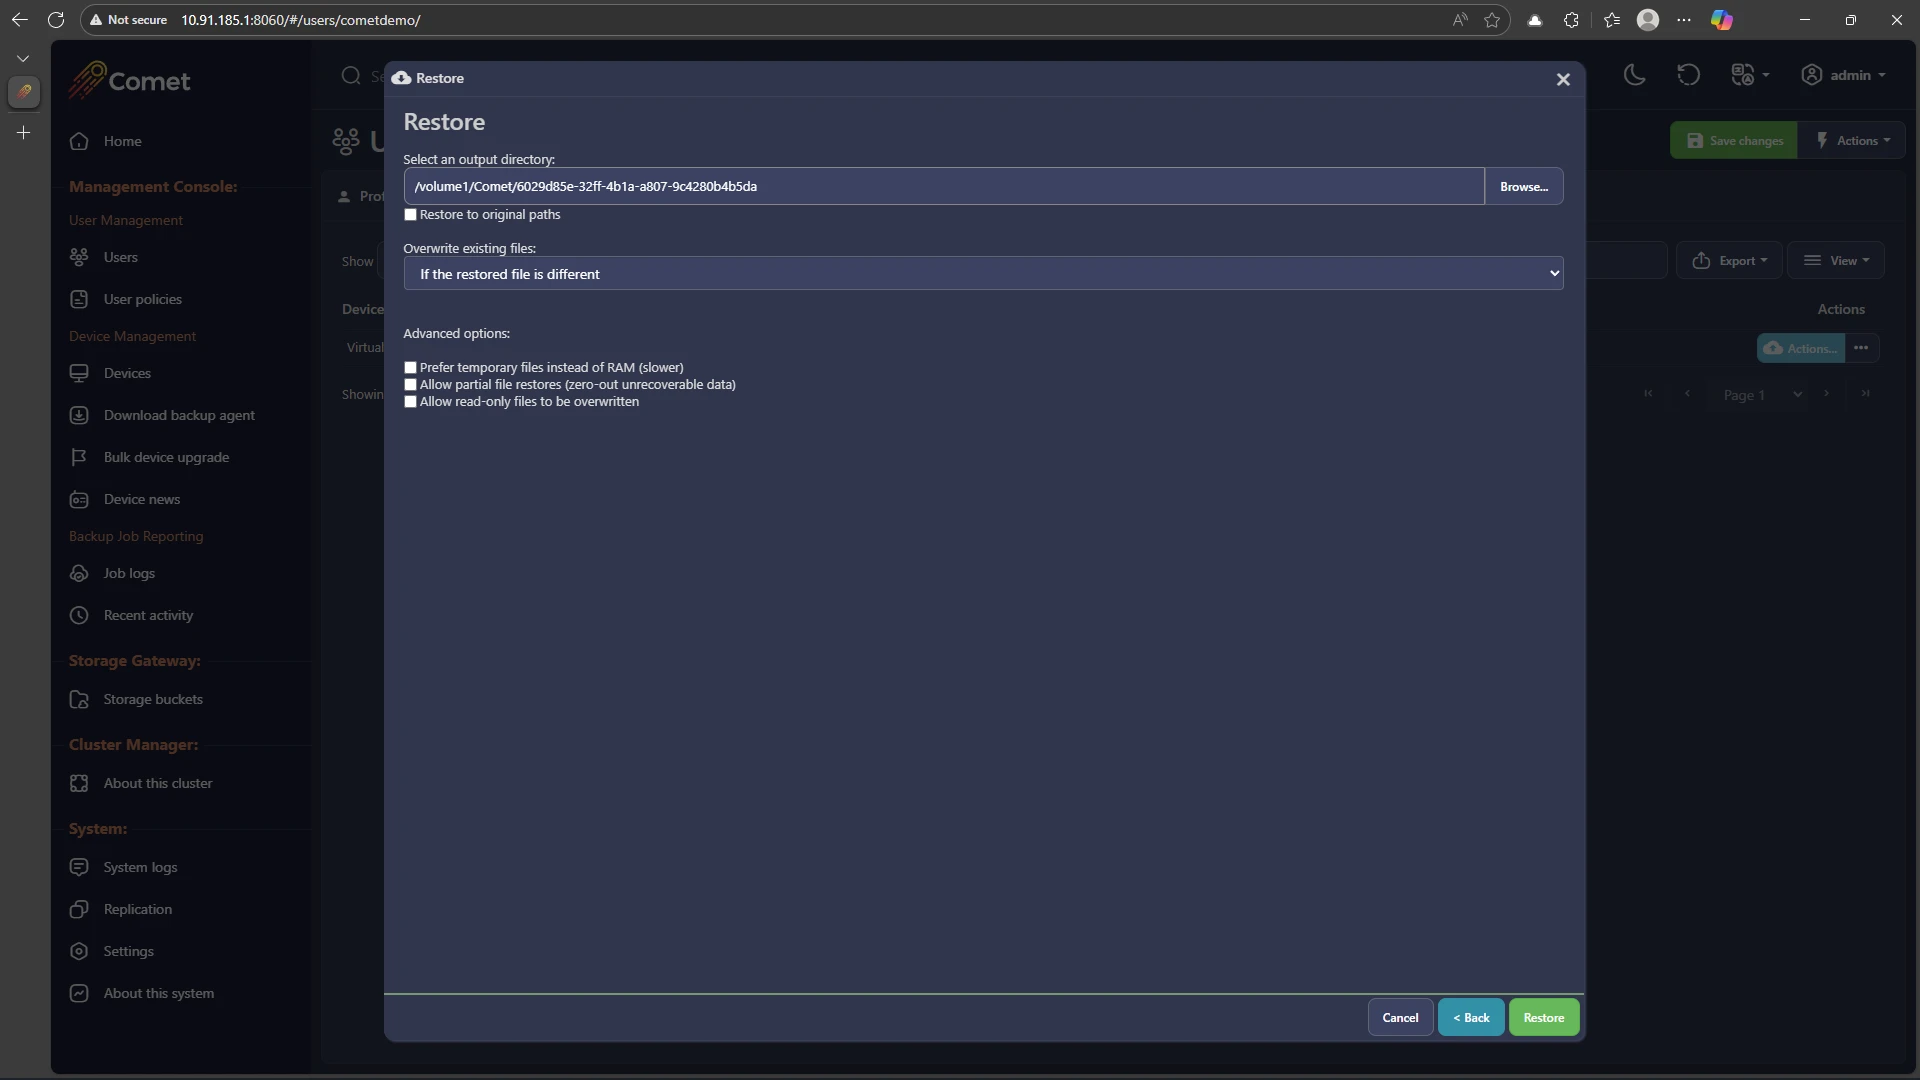Click the refresh icon in Comet header
1920x1080 pixels.
pyautogui.click(x=1688, y=75)
